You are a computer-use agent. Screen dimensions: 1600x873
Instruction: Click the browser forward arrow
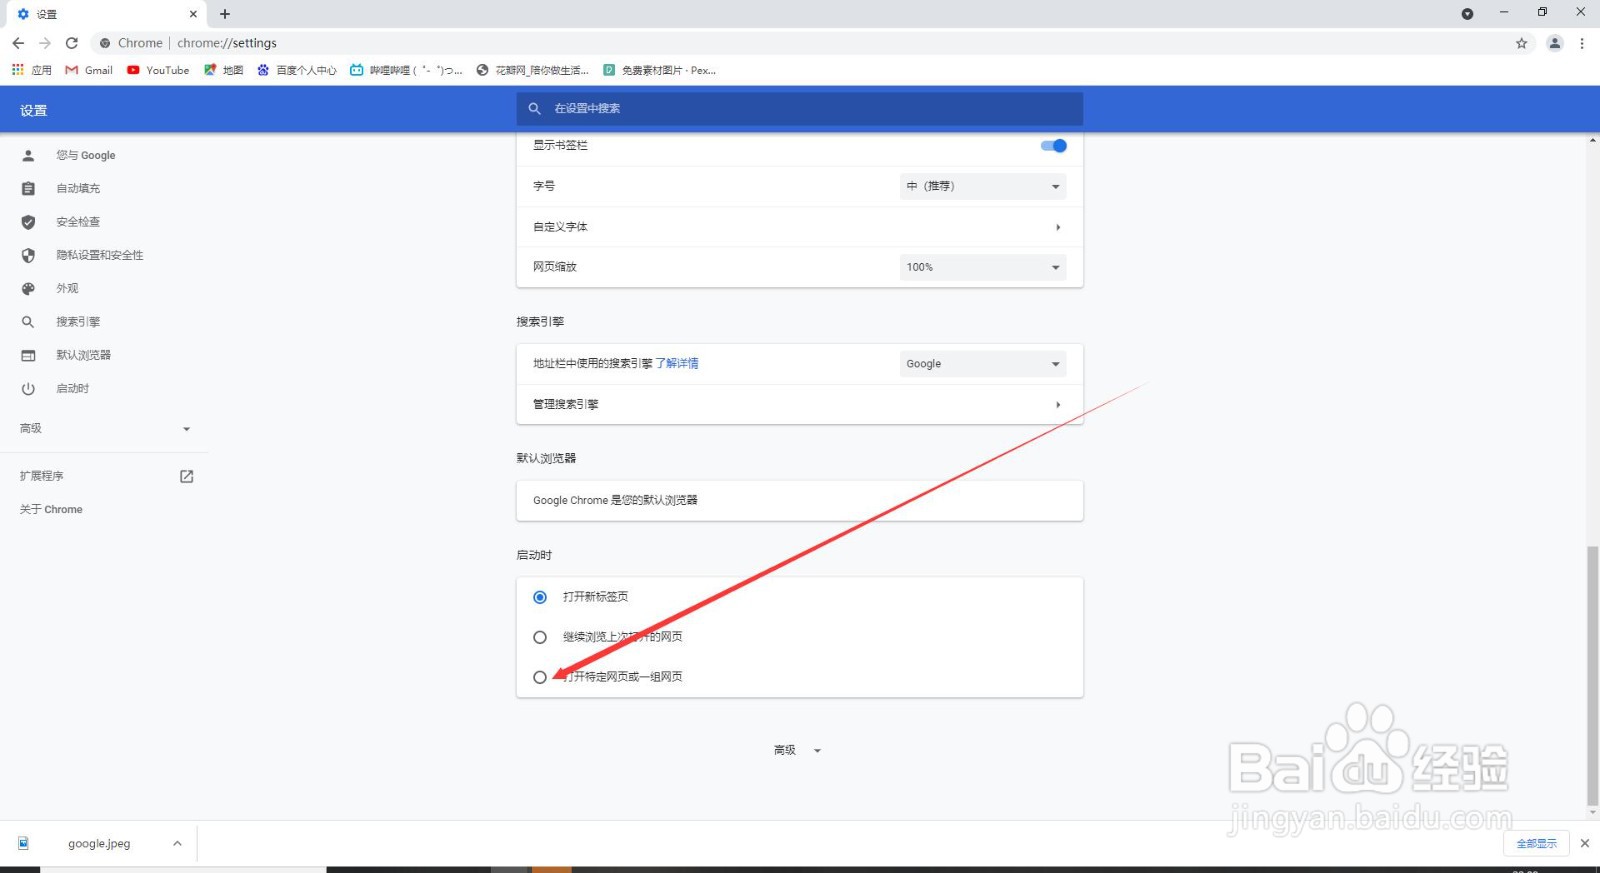[x=45, y=43]
